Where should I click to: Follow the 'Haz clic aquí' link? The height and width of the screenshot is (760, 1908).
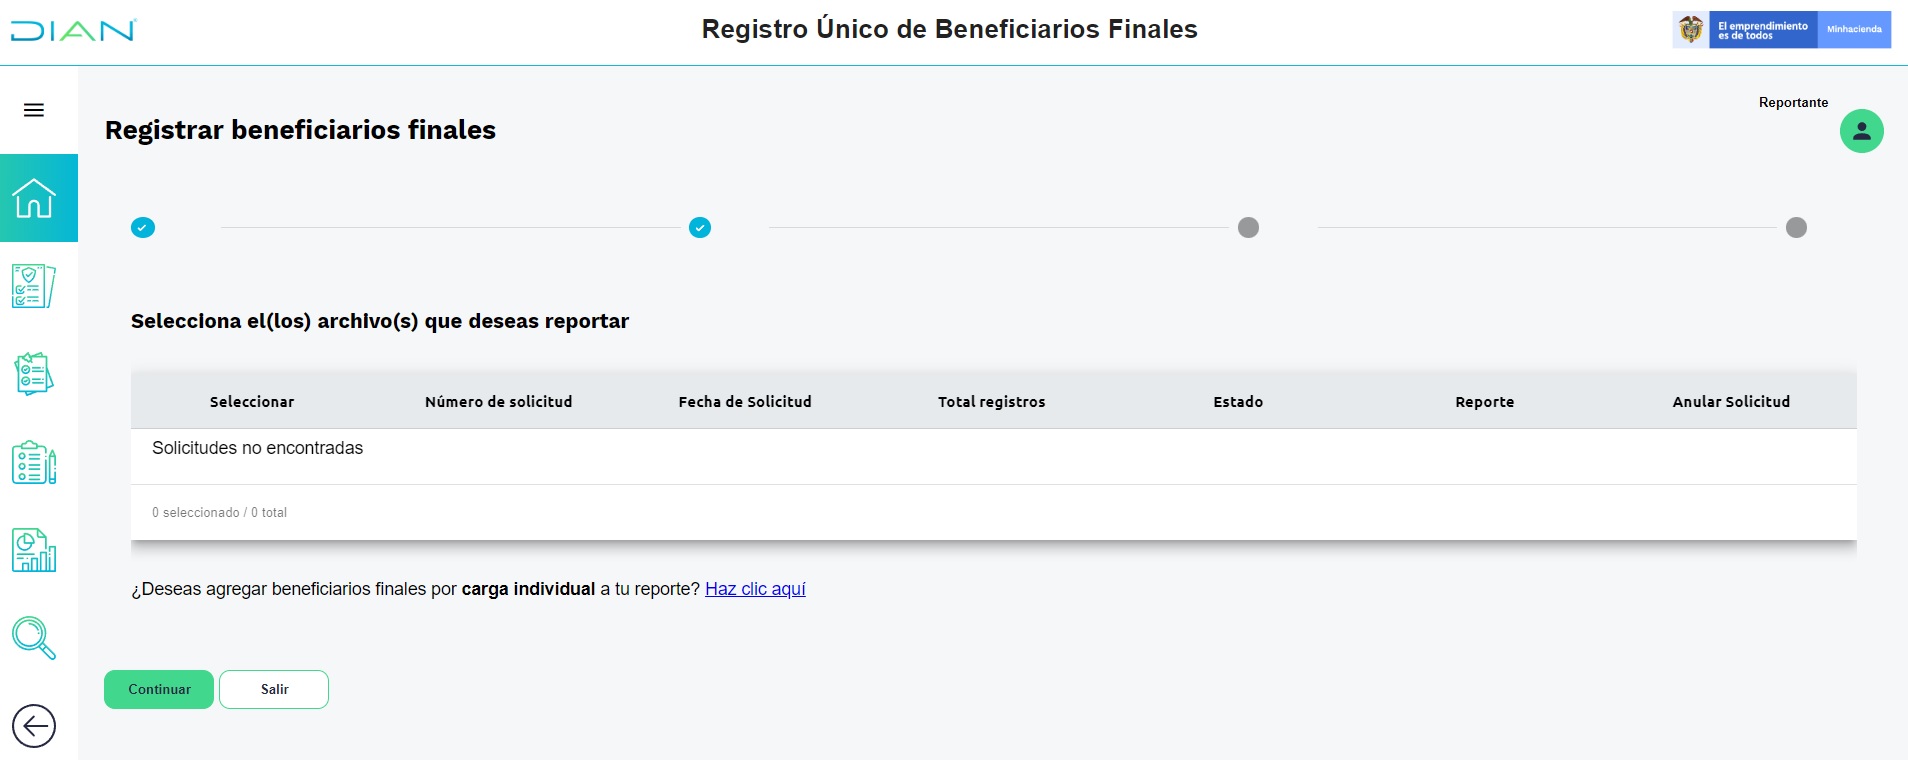pyautogui.click(x=755, y=589)
